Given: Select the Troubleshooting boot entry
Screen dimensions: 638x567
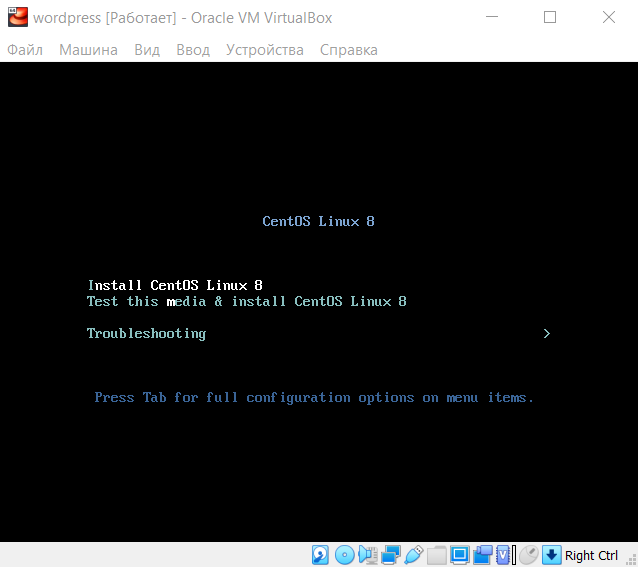Looking at the screenshot, I should coord(146,334).
